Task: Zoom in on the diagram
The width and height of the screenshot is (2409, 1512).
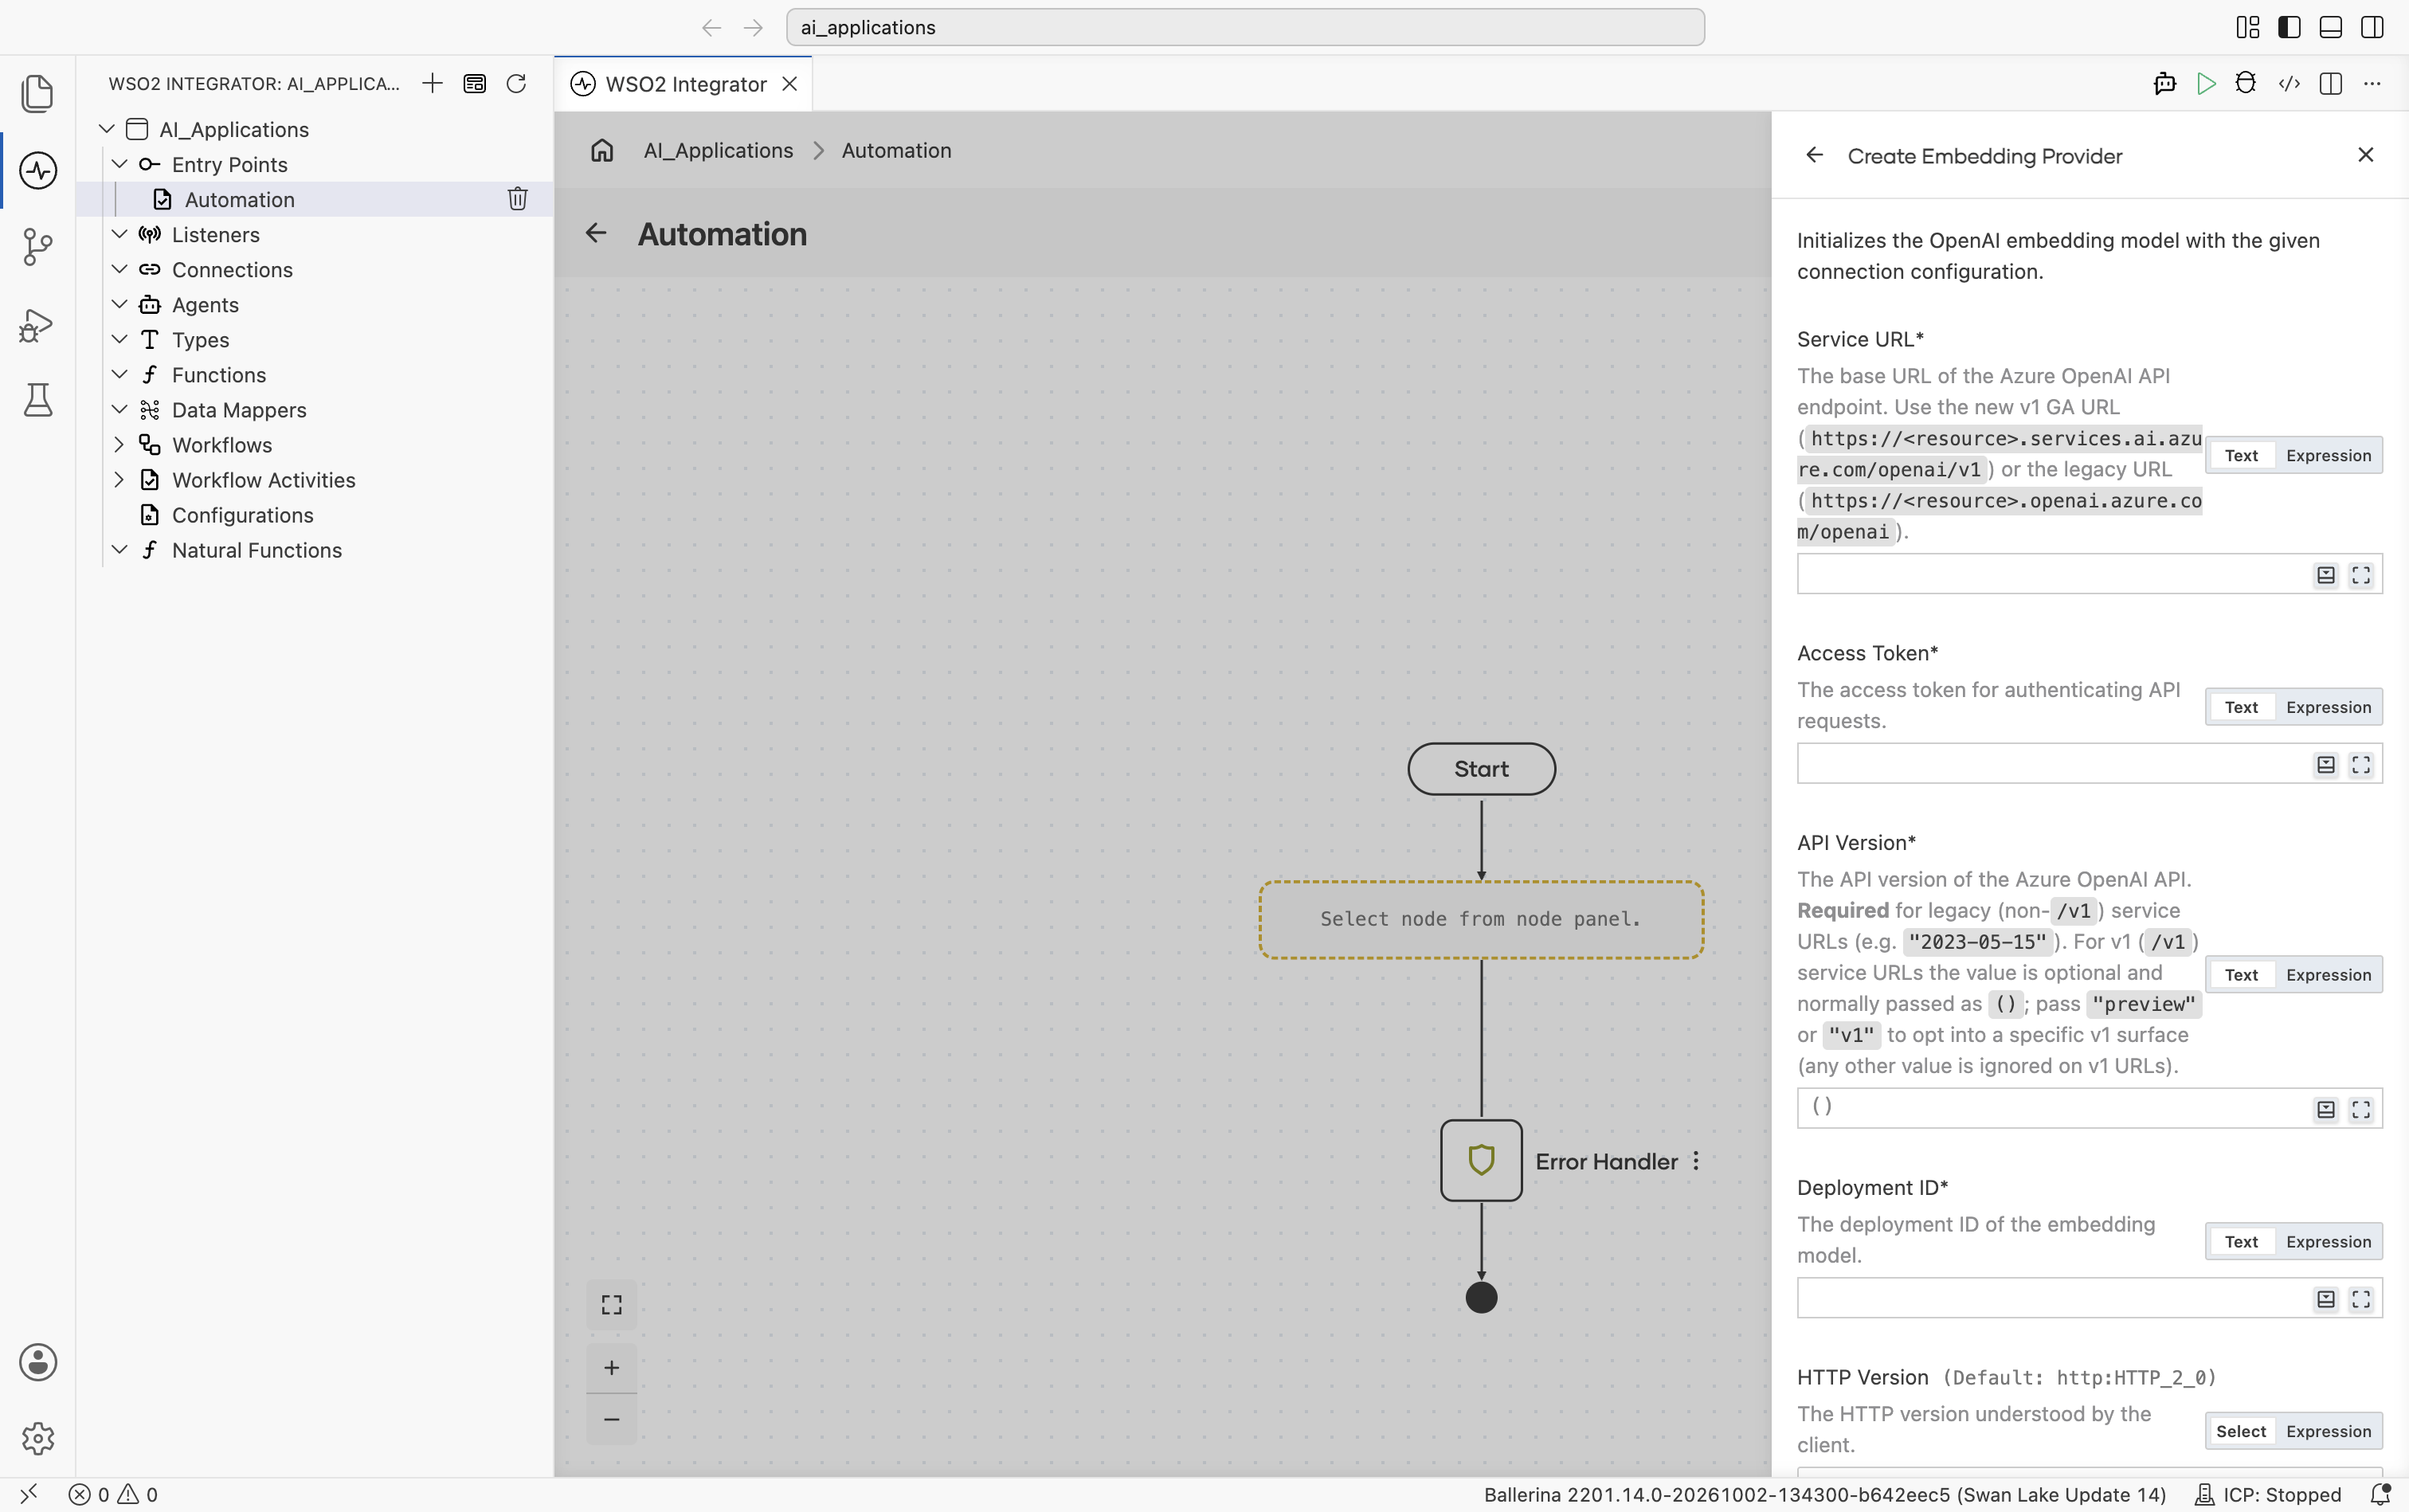Action: point(612,1367)
